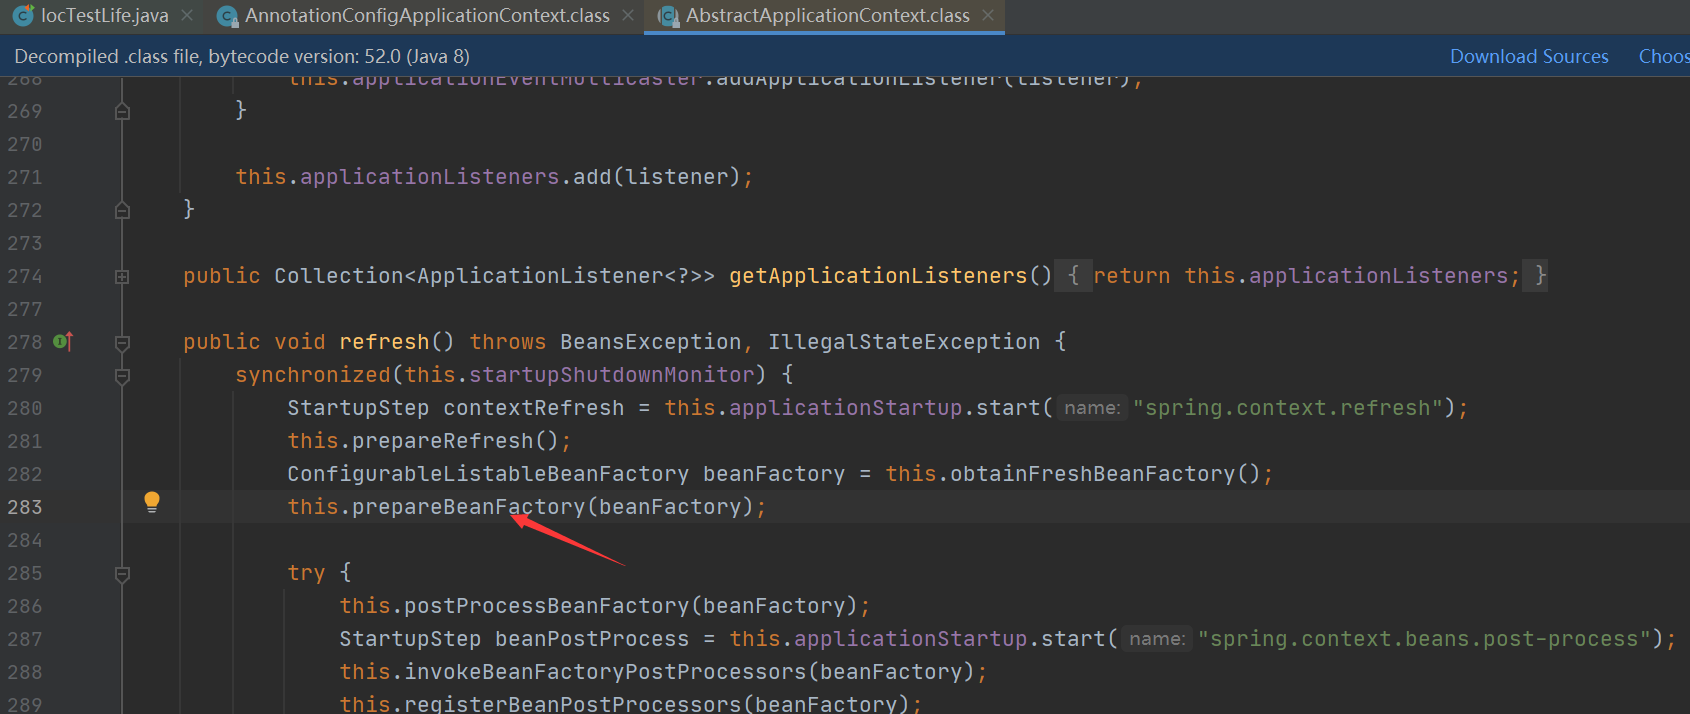Collapse the synchronized block at line 279

[122, 376]
